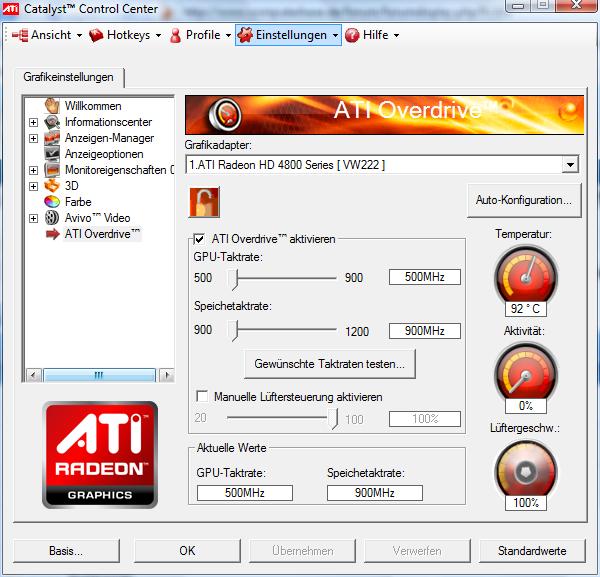The width and height of the screenshot is (600, 577).
Task: Expand the 3D tree node
Action: (x=34, y=186)
